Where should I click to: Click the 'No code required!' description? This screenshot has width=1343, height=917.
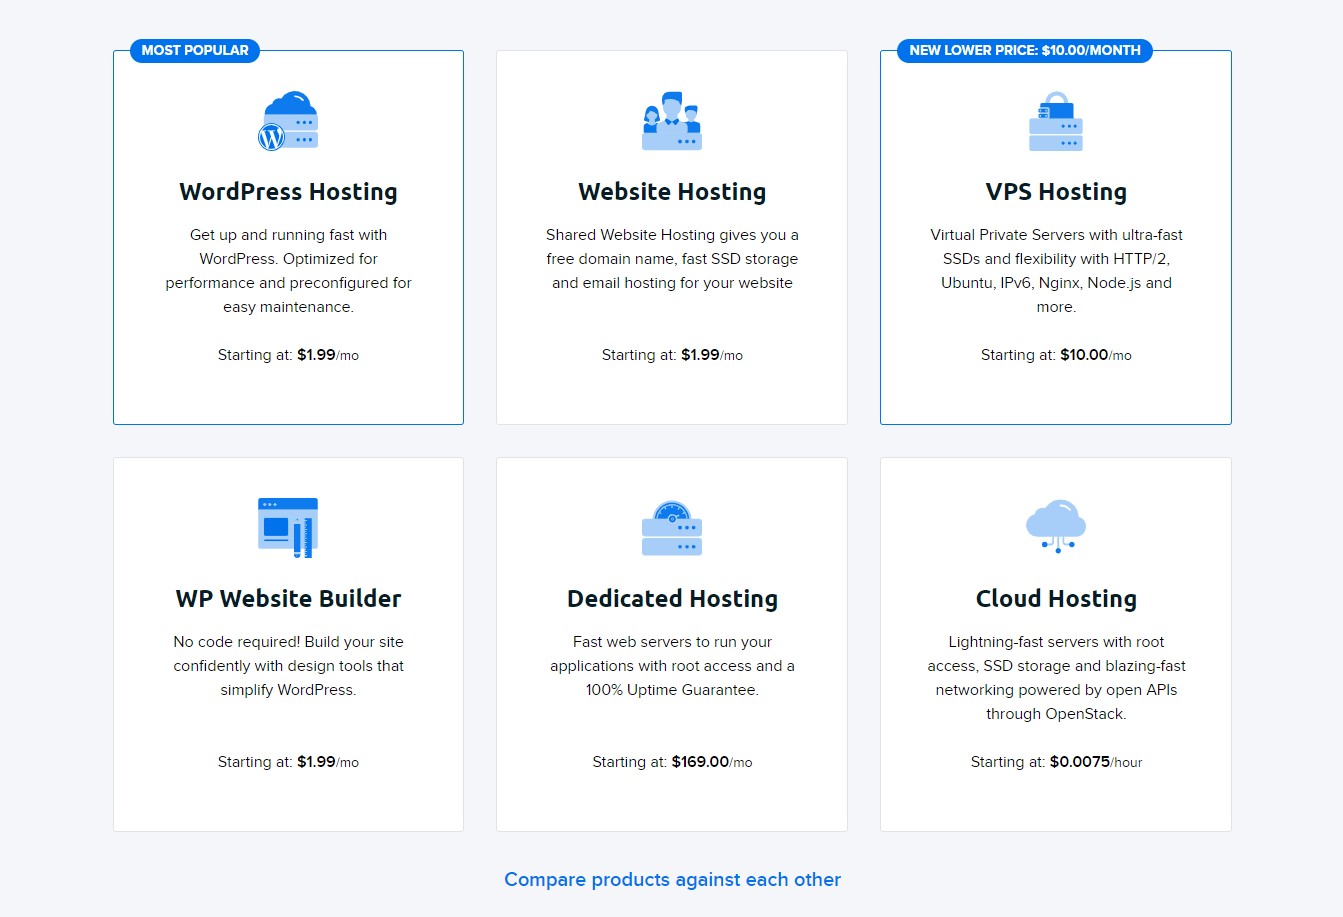pos(288,666)
